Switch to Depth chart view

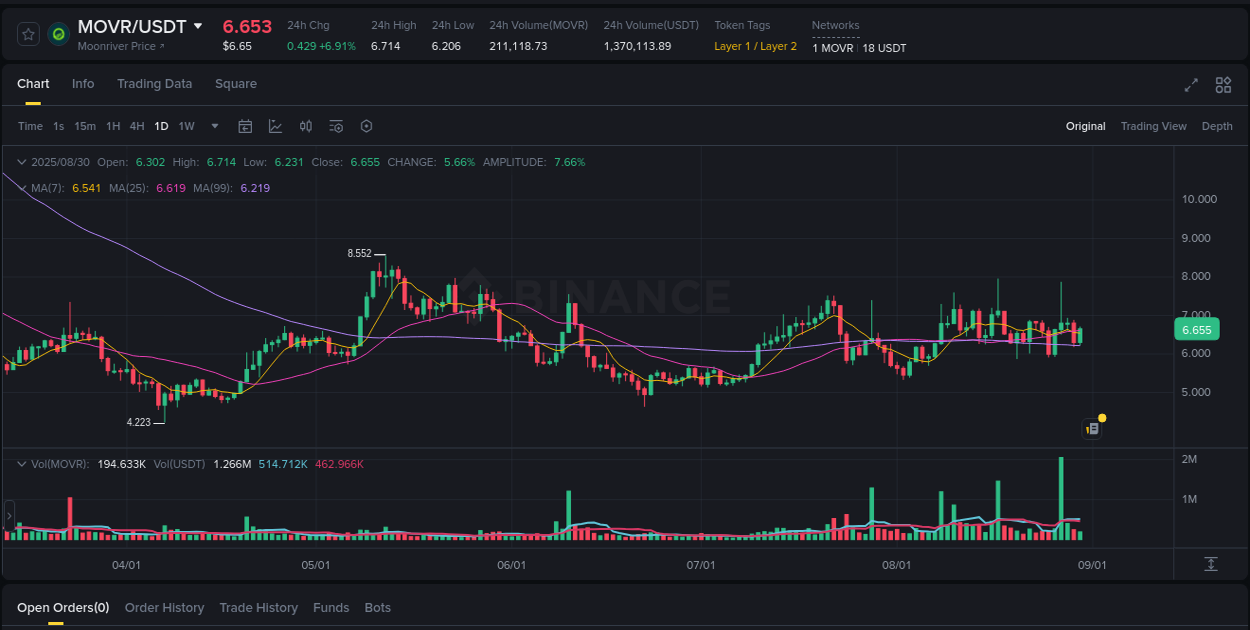pyautogui.click(x=1217, y=126)
